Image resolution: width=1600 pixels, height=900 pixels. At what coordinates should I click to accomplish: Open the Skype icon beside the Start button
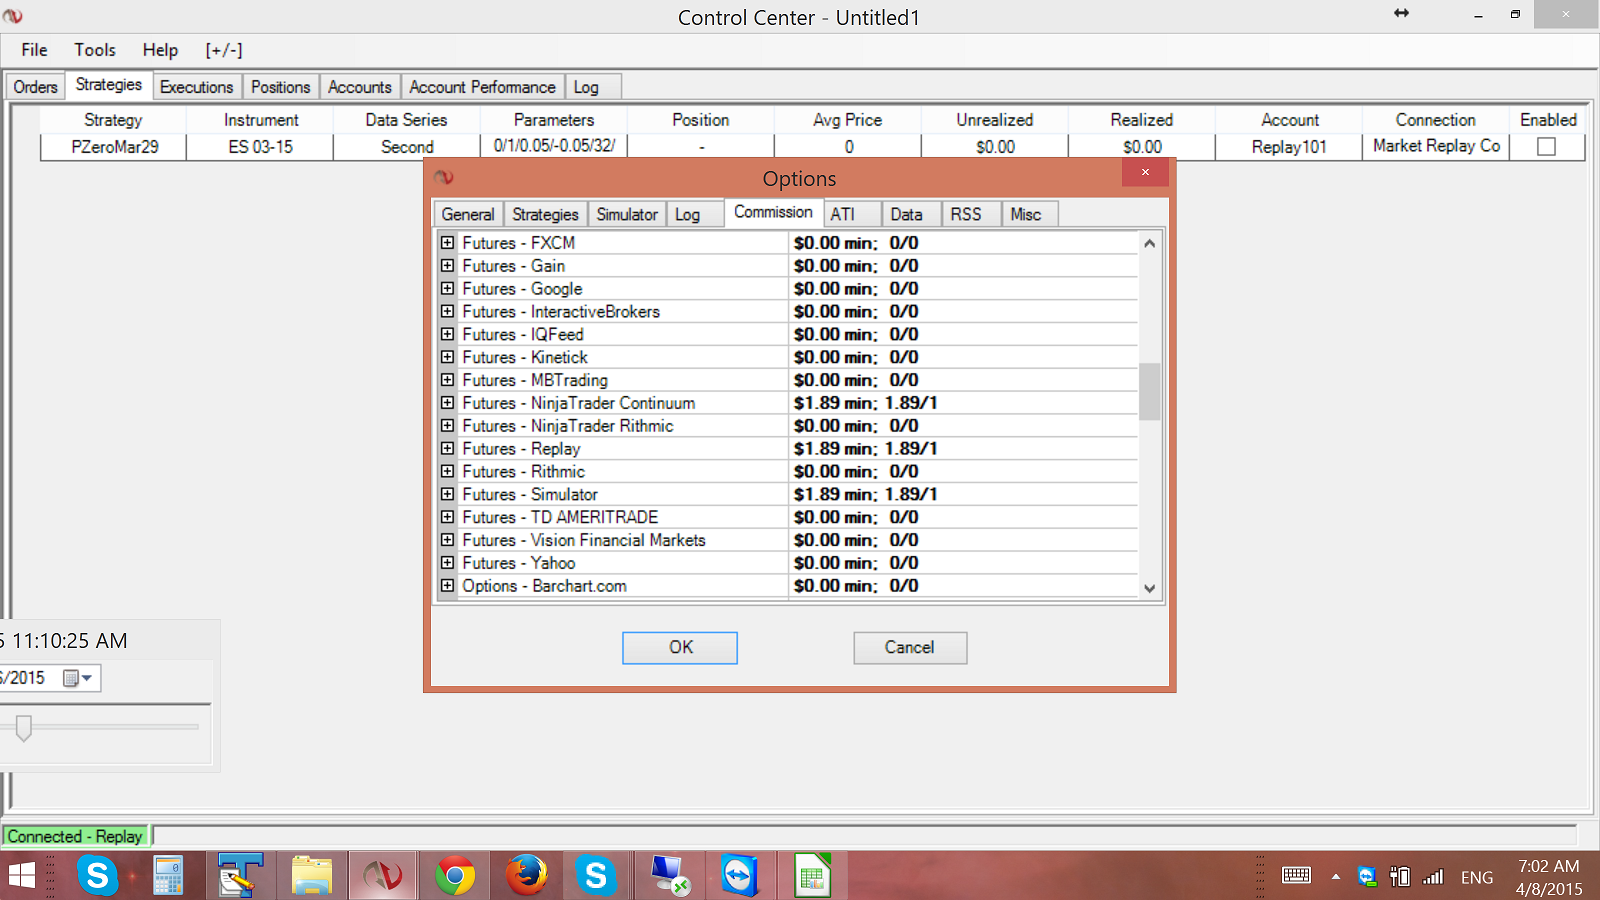(x=97, y=876)
